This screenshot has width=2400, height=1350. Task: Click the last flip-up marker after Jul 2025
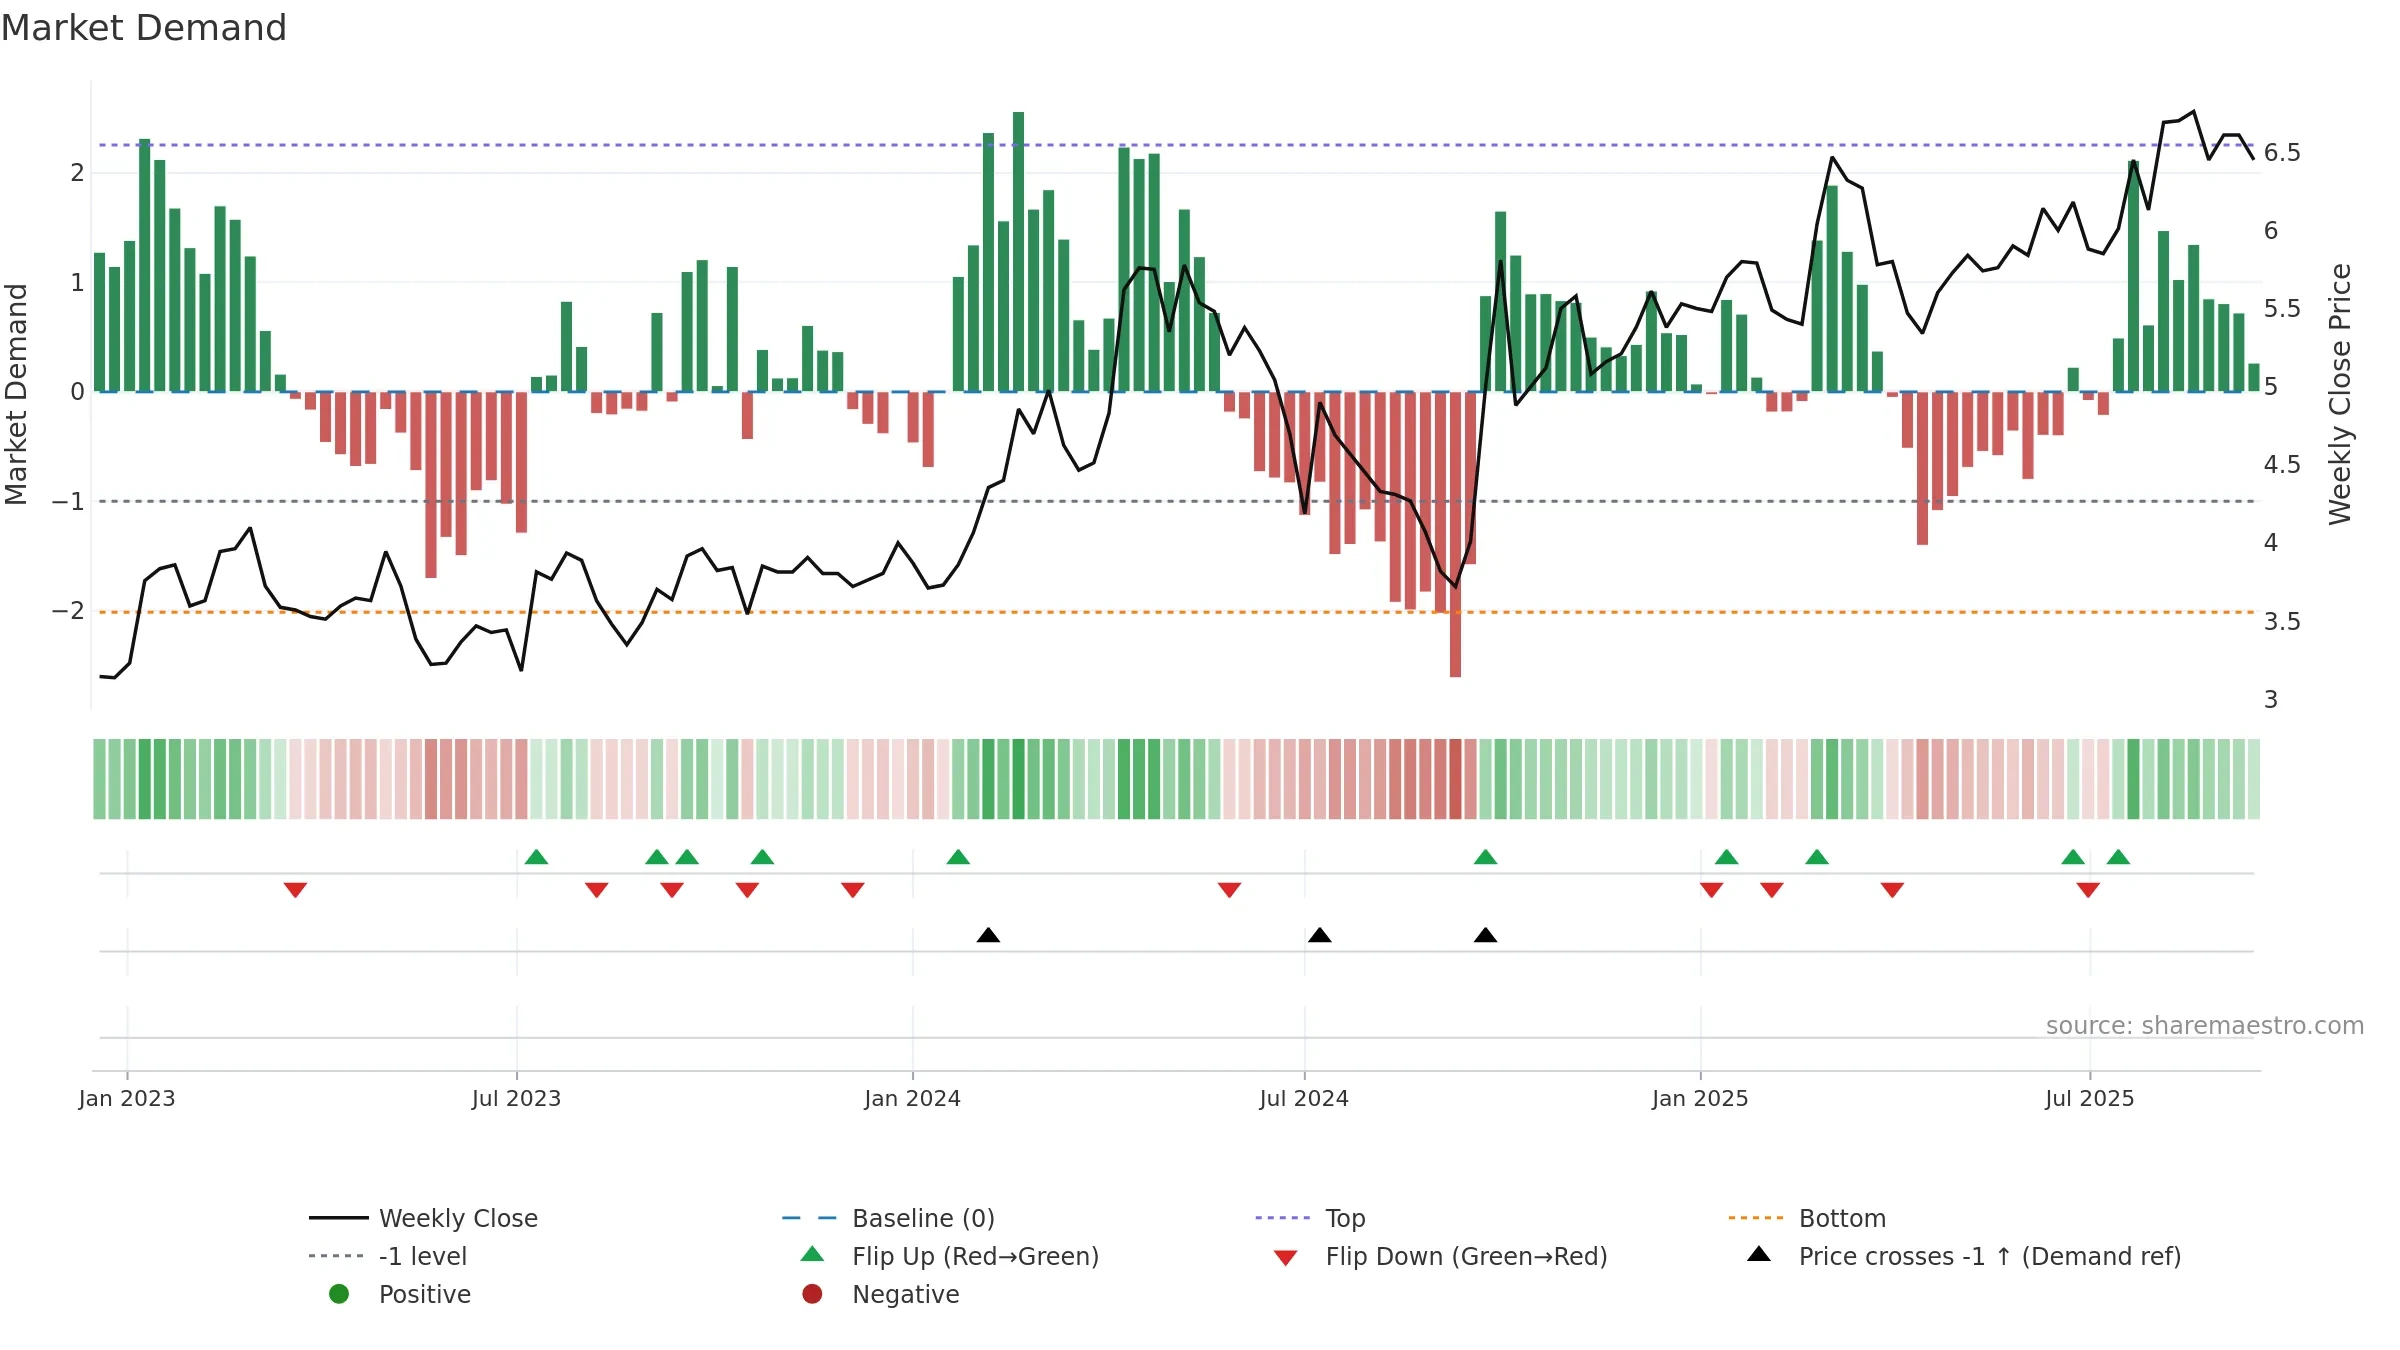2118,857
